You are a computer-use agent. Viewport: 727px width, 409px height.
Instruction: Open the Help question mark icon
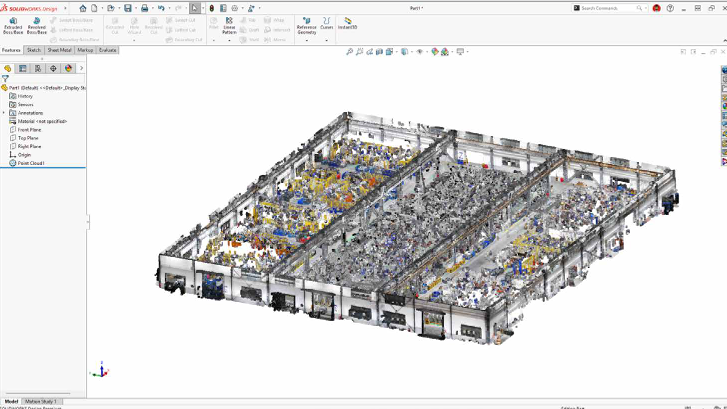click(x=670, y=8)
